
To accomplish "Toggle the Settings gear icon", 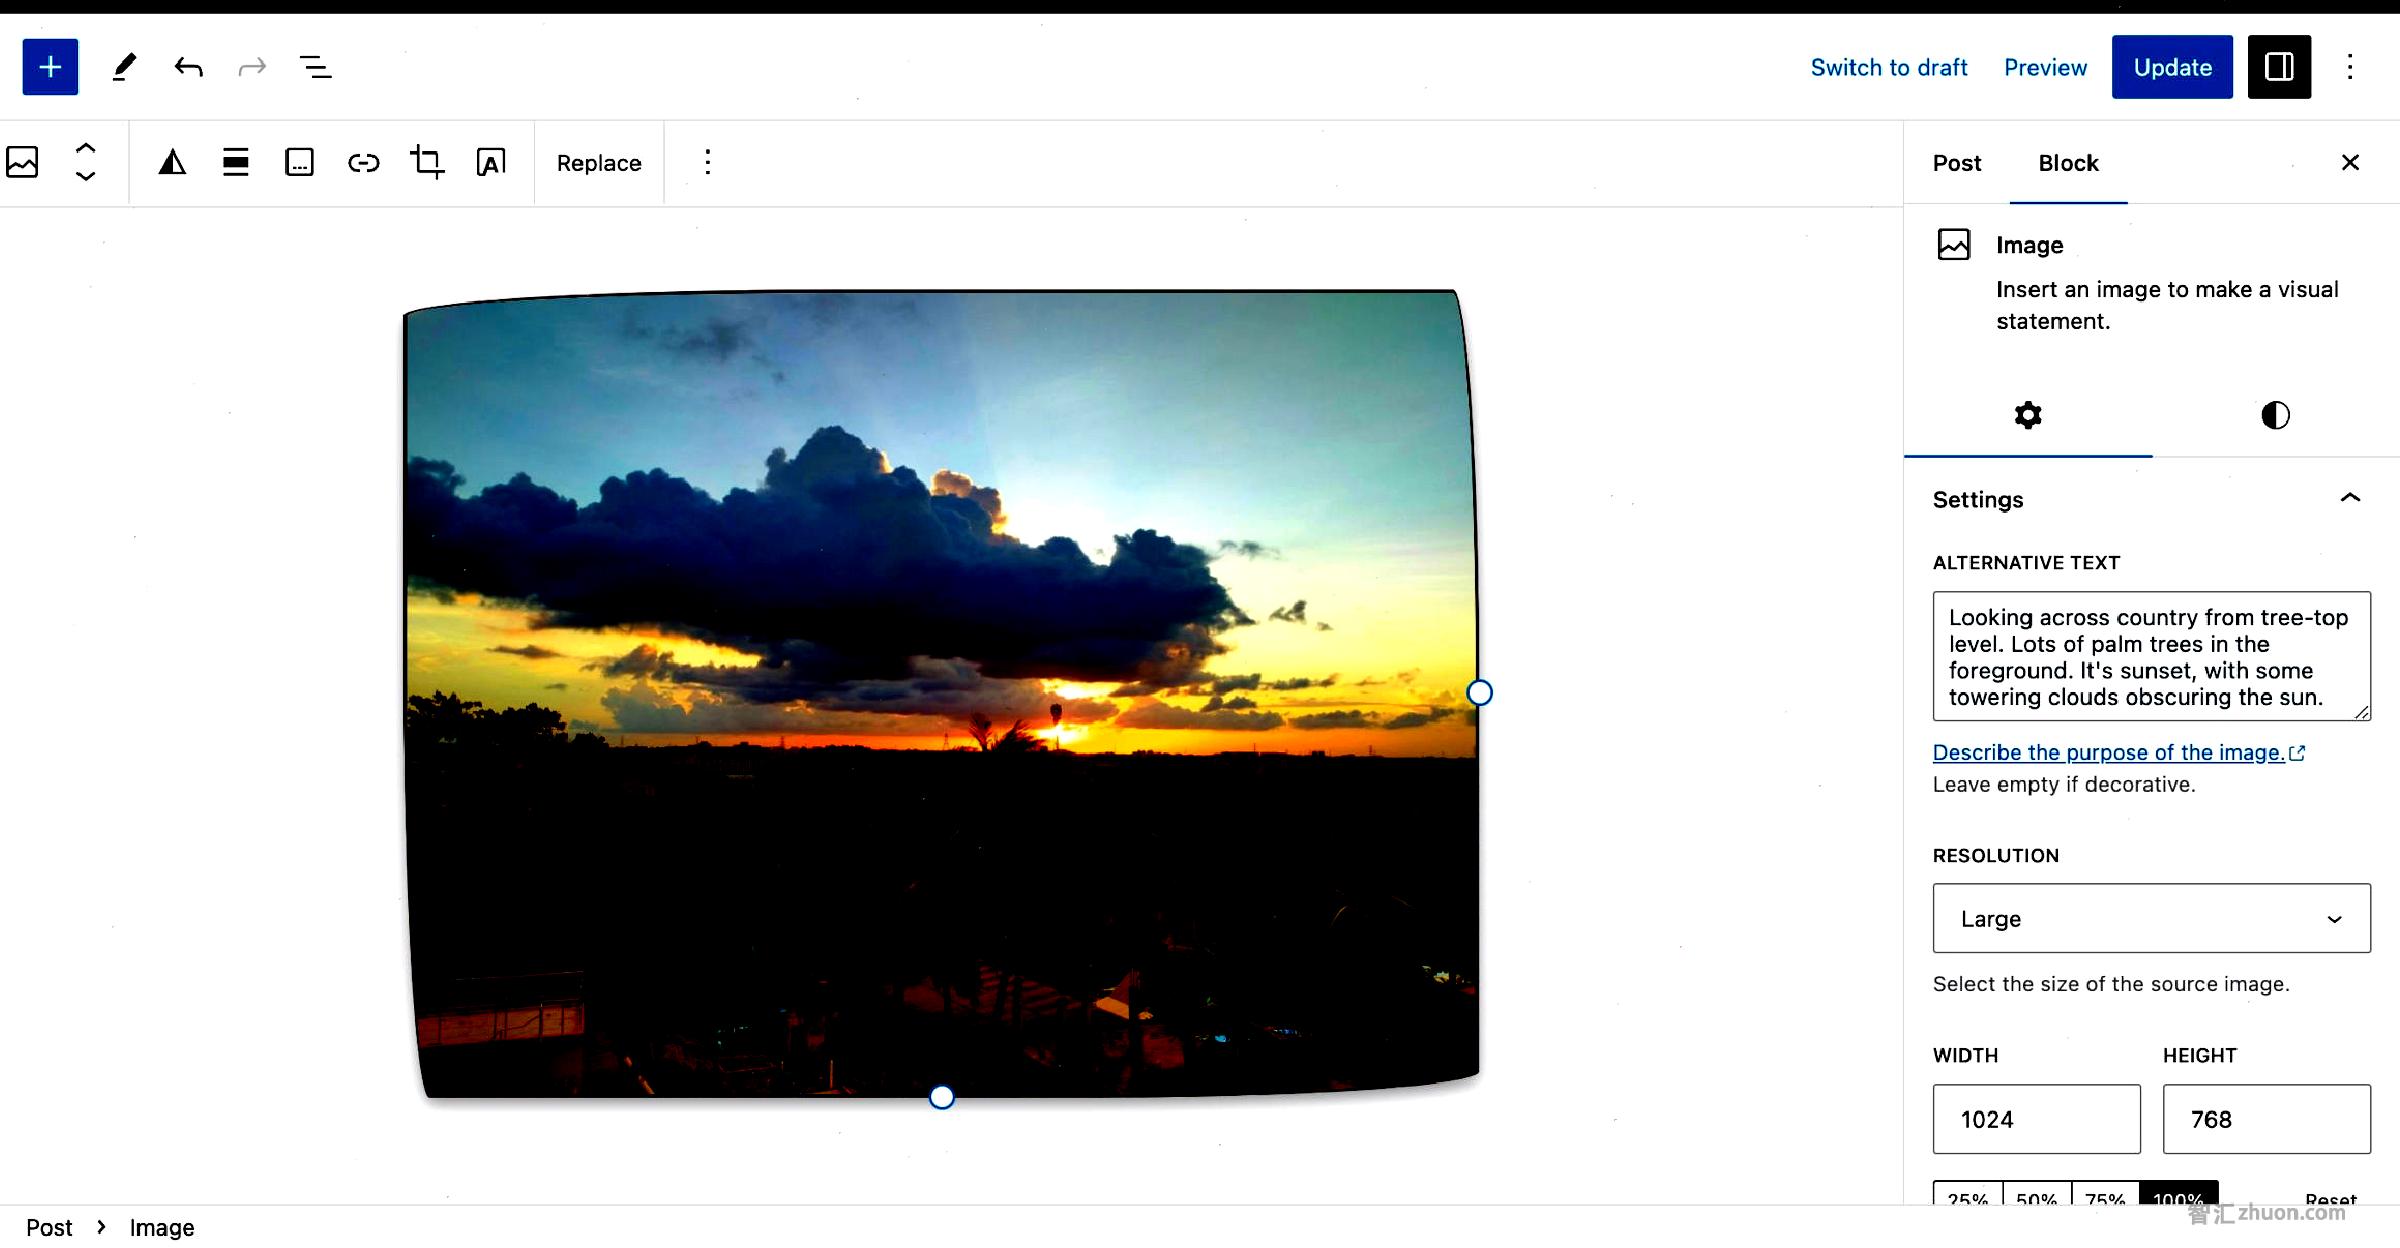I will point(2029,414).
